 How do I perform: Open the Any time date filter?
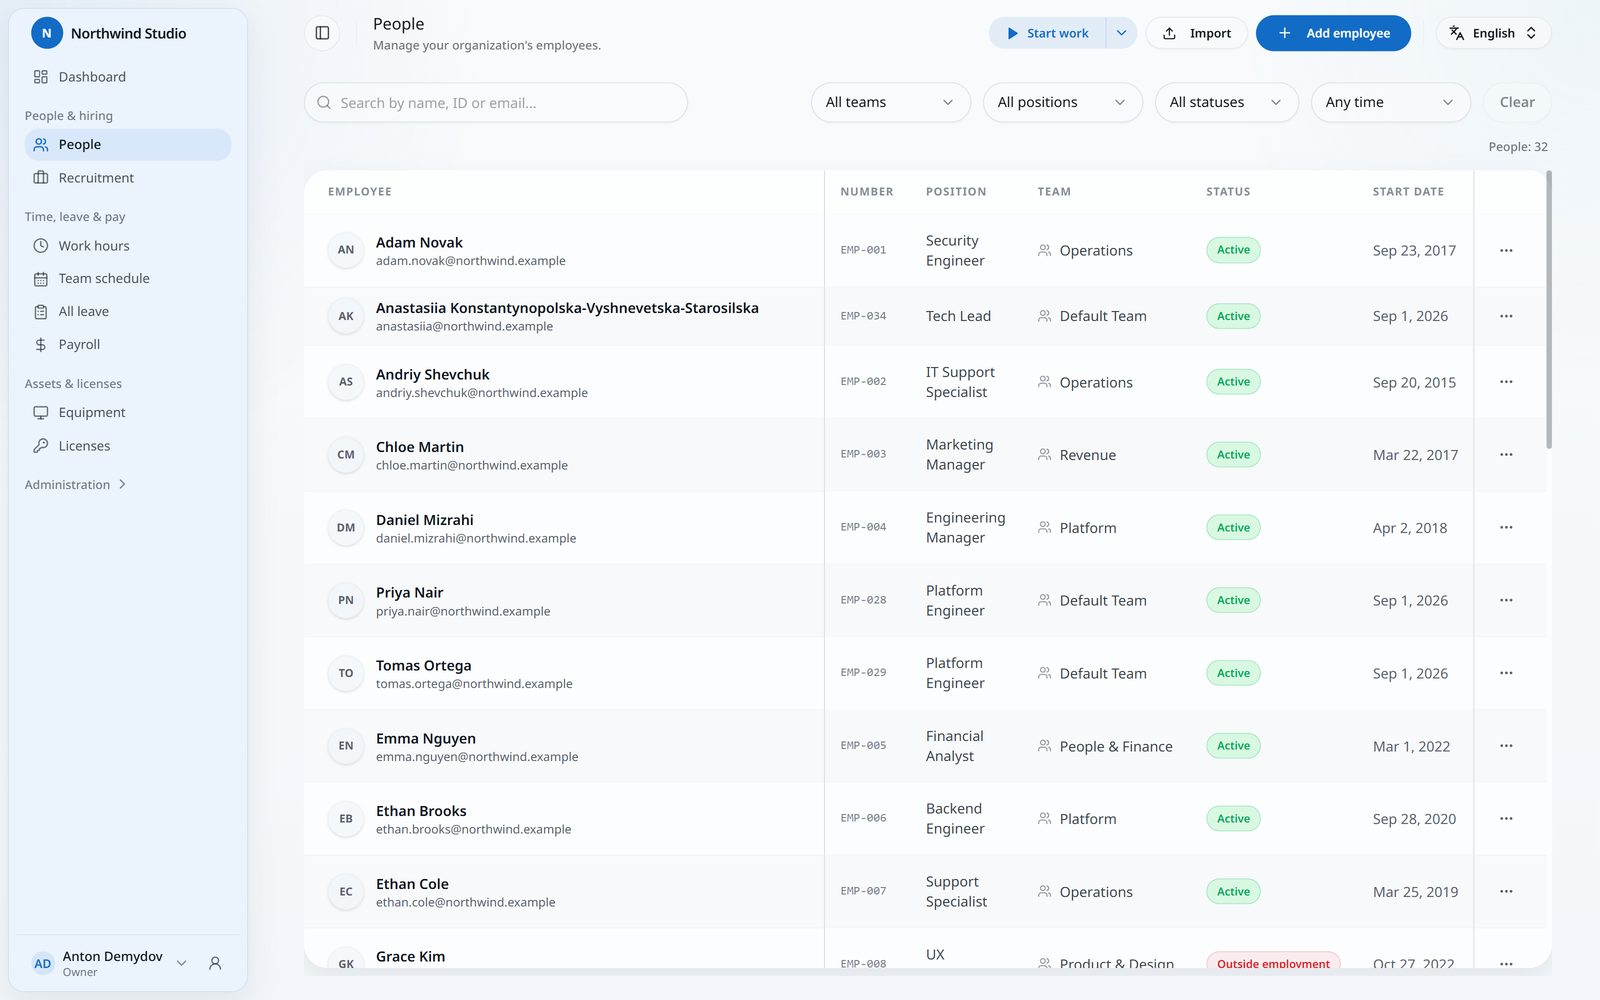click(1390, 102)
